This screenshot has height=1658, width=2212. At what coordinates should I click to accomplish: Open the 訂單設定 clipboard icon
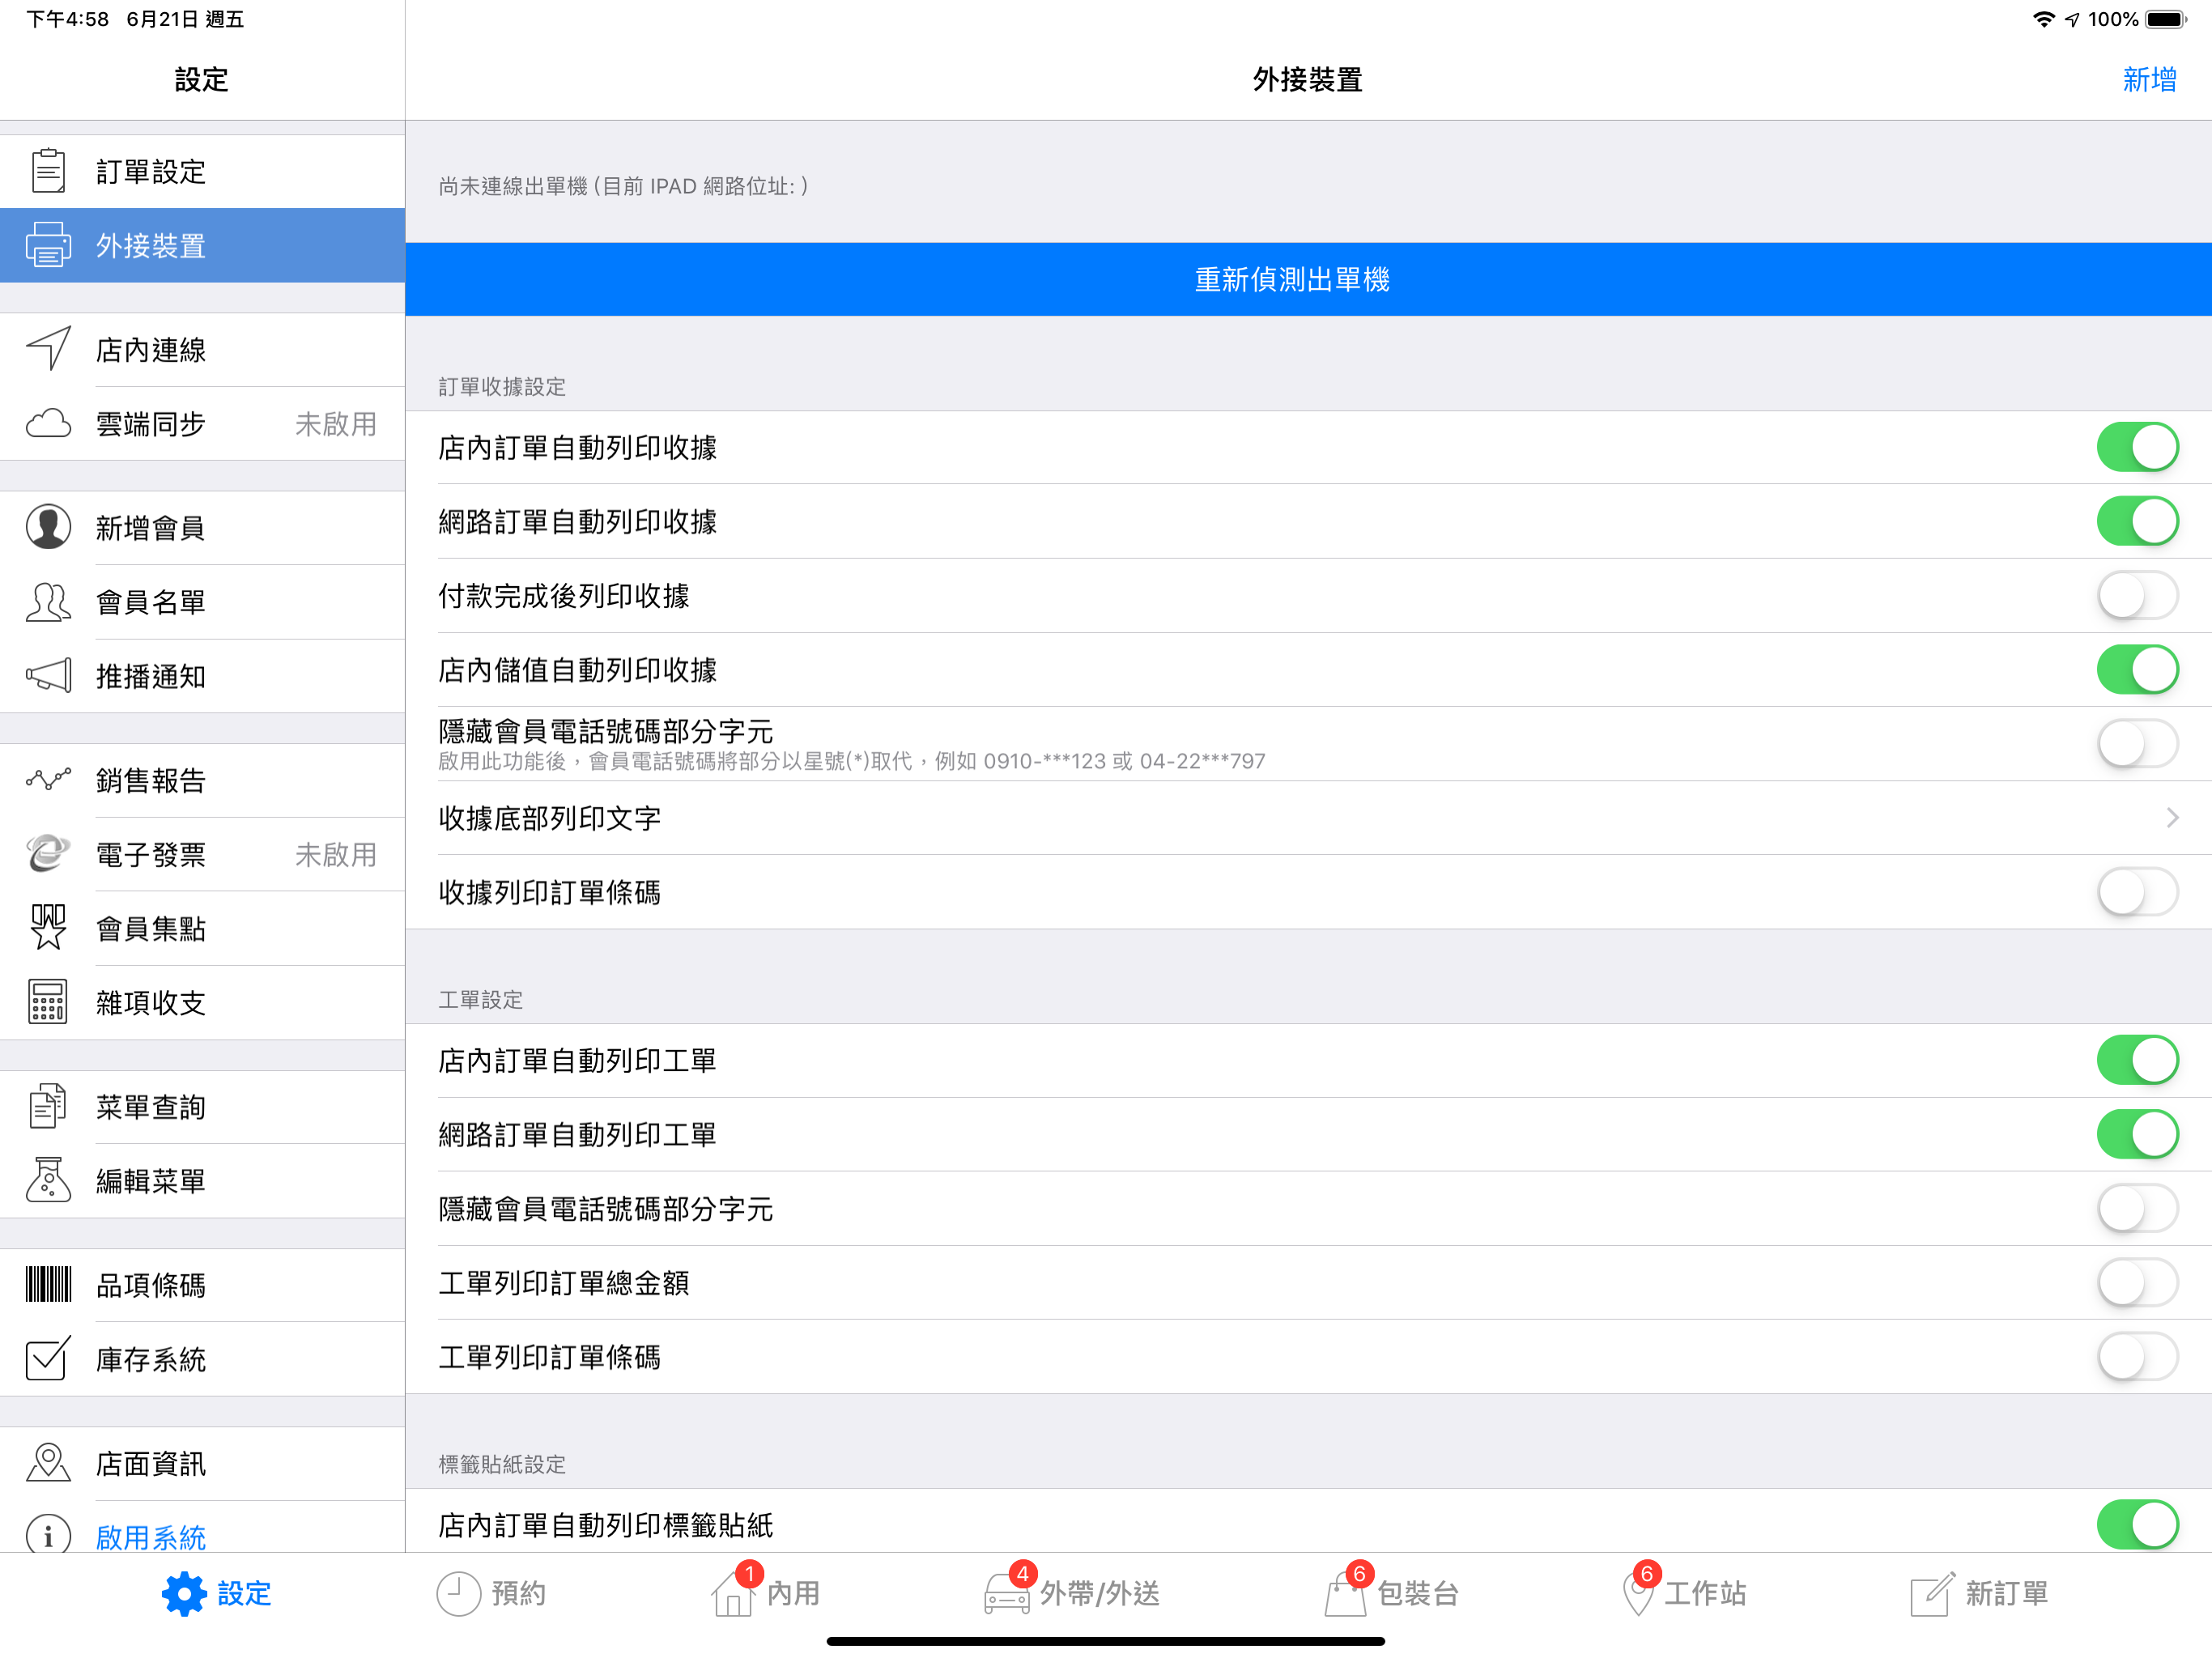point(48,171)
